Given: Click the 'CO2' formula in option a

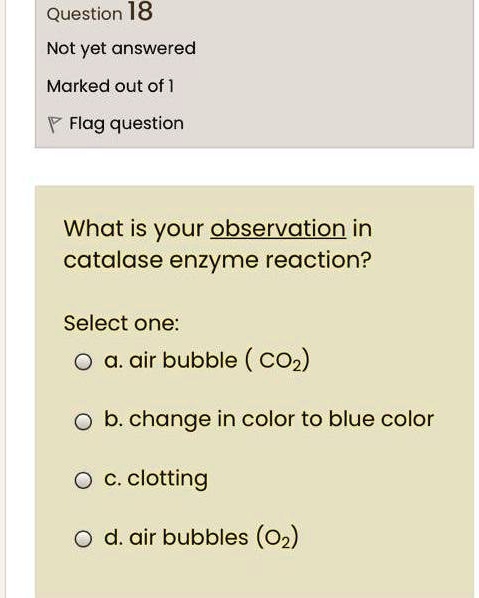Looking at the screenshot, I should pyautogui.click(x=279, y=362).
